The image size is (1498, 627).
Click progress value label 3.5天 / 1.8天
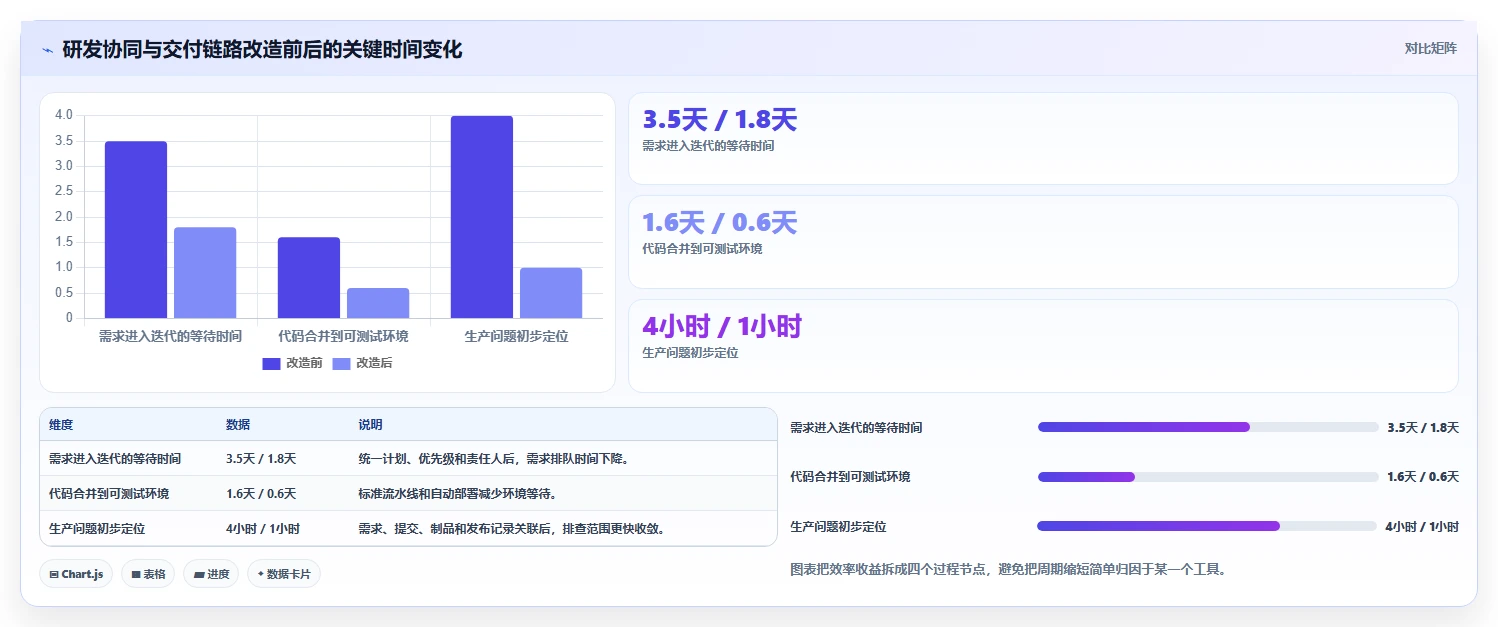click(1423, 428)
